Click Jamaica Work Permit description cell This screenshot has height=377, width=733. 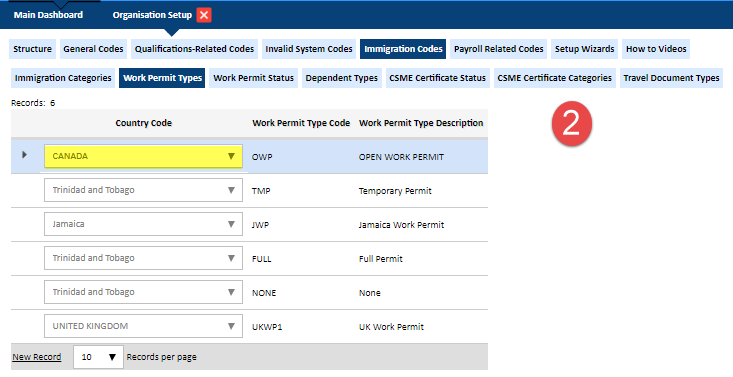tap(401, 225)
